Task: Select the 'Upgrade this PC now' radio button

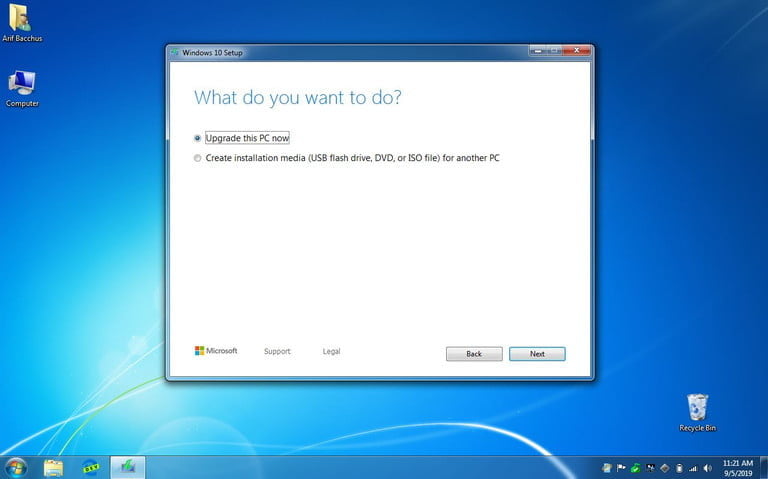Action: 198,138
